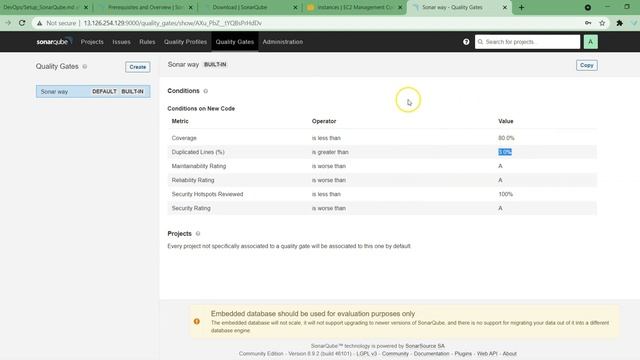Image resolution: width=640 pixels, height=360 pixels.
Task: Click the Security Hotspots Reviewed metric
Action: [207, 194]
